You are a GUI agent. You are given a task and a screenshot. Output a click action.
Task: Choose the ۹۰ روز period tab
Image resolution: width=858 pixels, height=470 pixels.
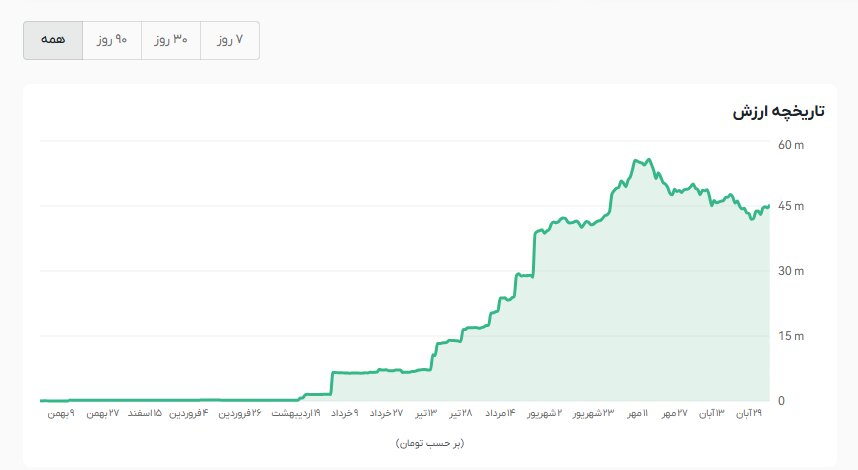pyautogui.click(x=112, y=40)
